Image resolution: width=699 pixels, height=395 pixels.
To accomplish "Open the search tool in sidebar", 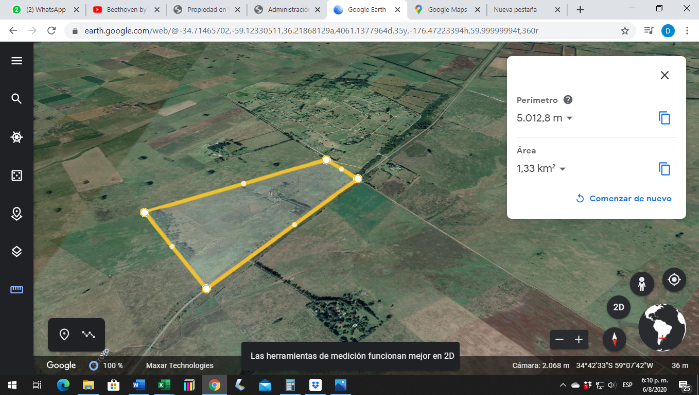I will [16, 99].
